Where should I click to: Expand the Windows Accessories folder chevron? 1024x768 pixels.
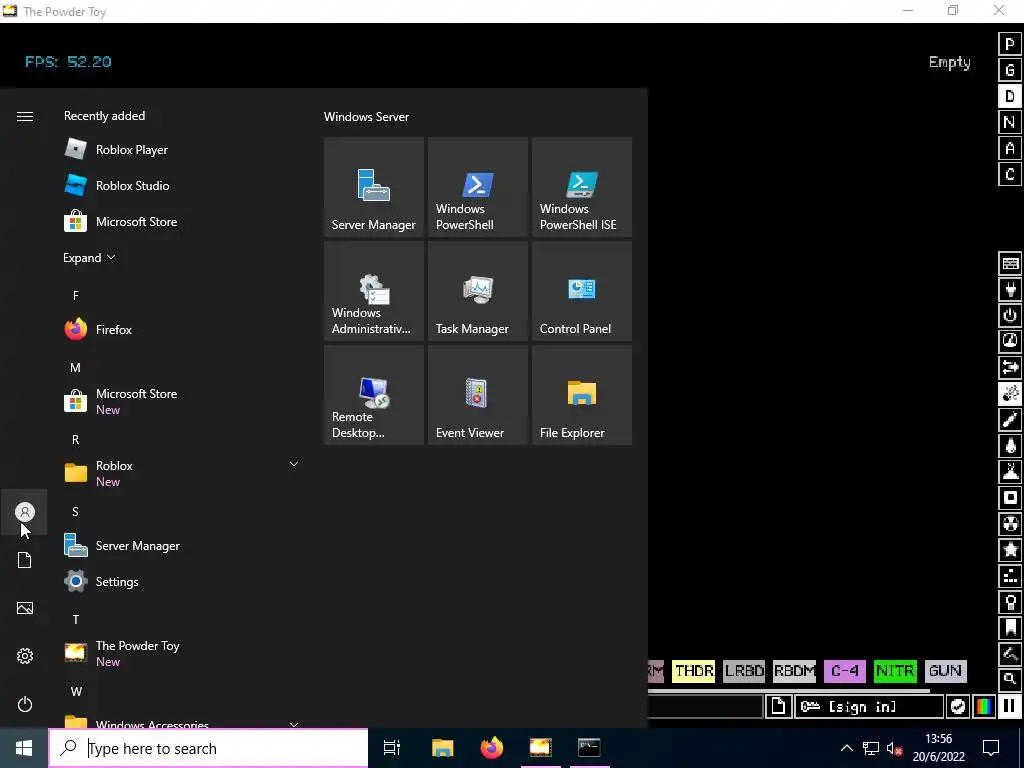coord(294,724)
